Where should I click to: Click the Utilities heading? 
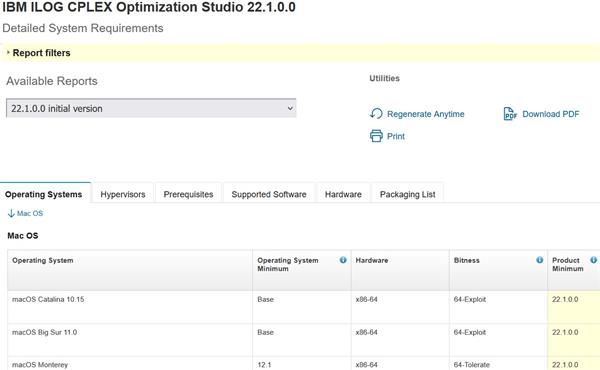384,78
